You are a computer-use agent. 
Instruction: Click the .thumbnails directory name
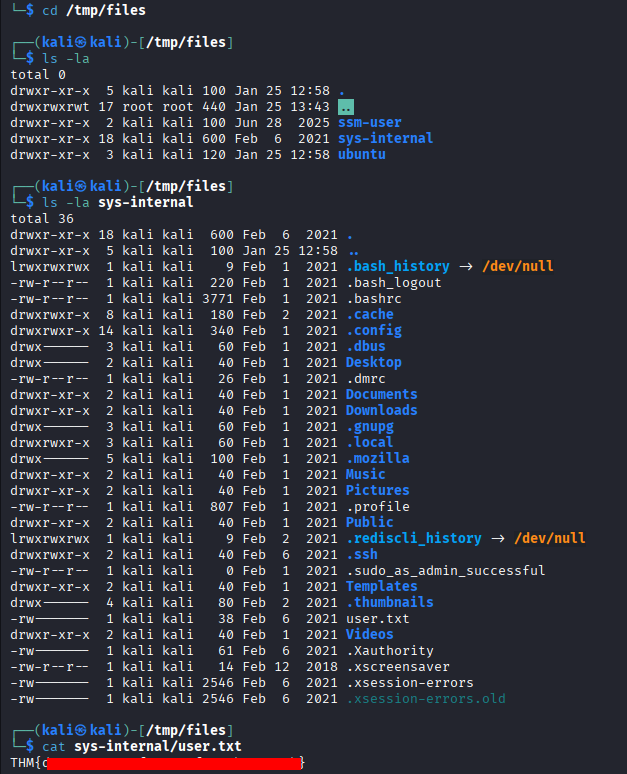click(390, 602)
